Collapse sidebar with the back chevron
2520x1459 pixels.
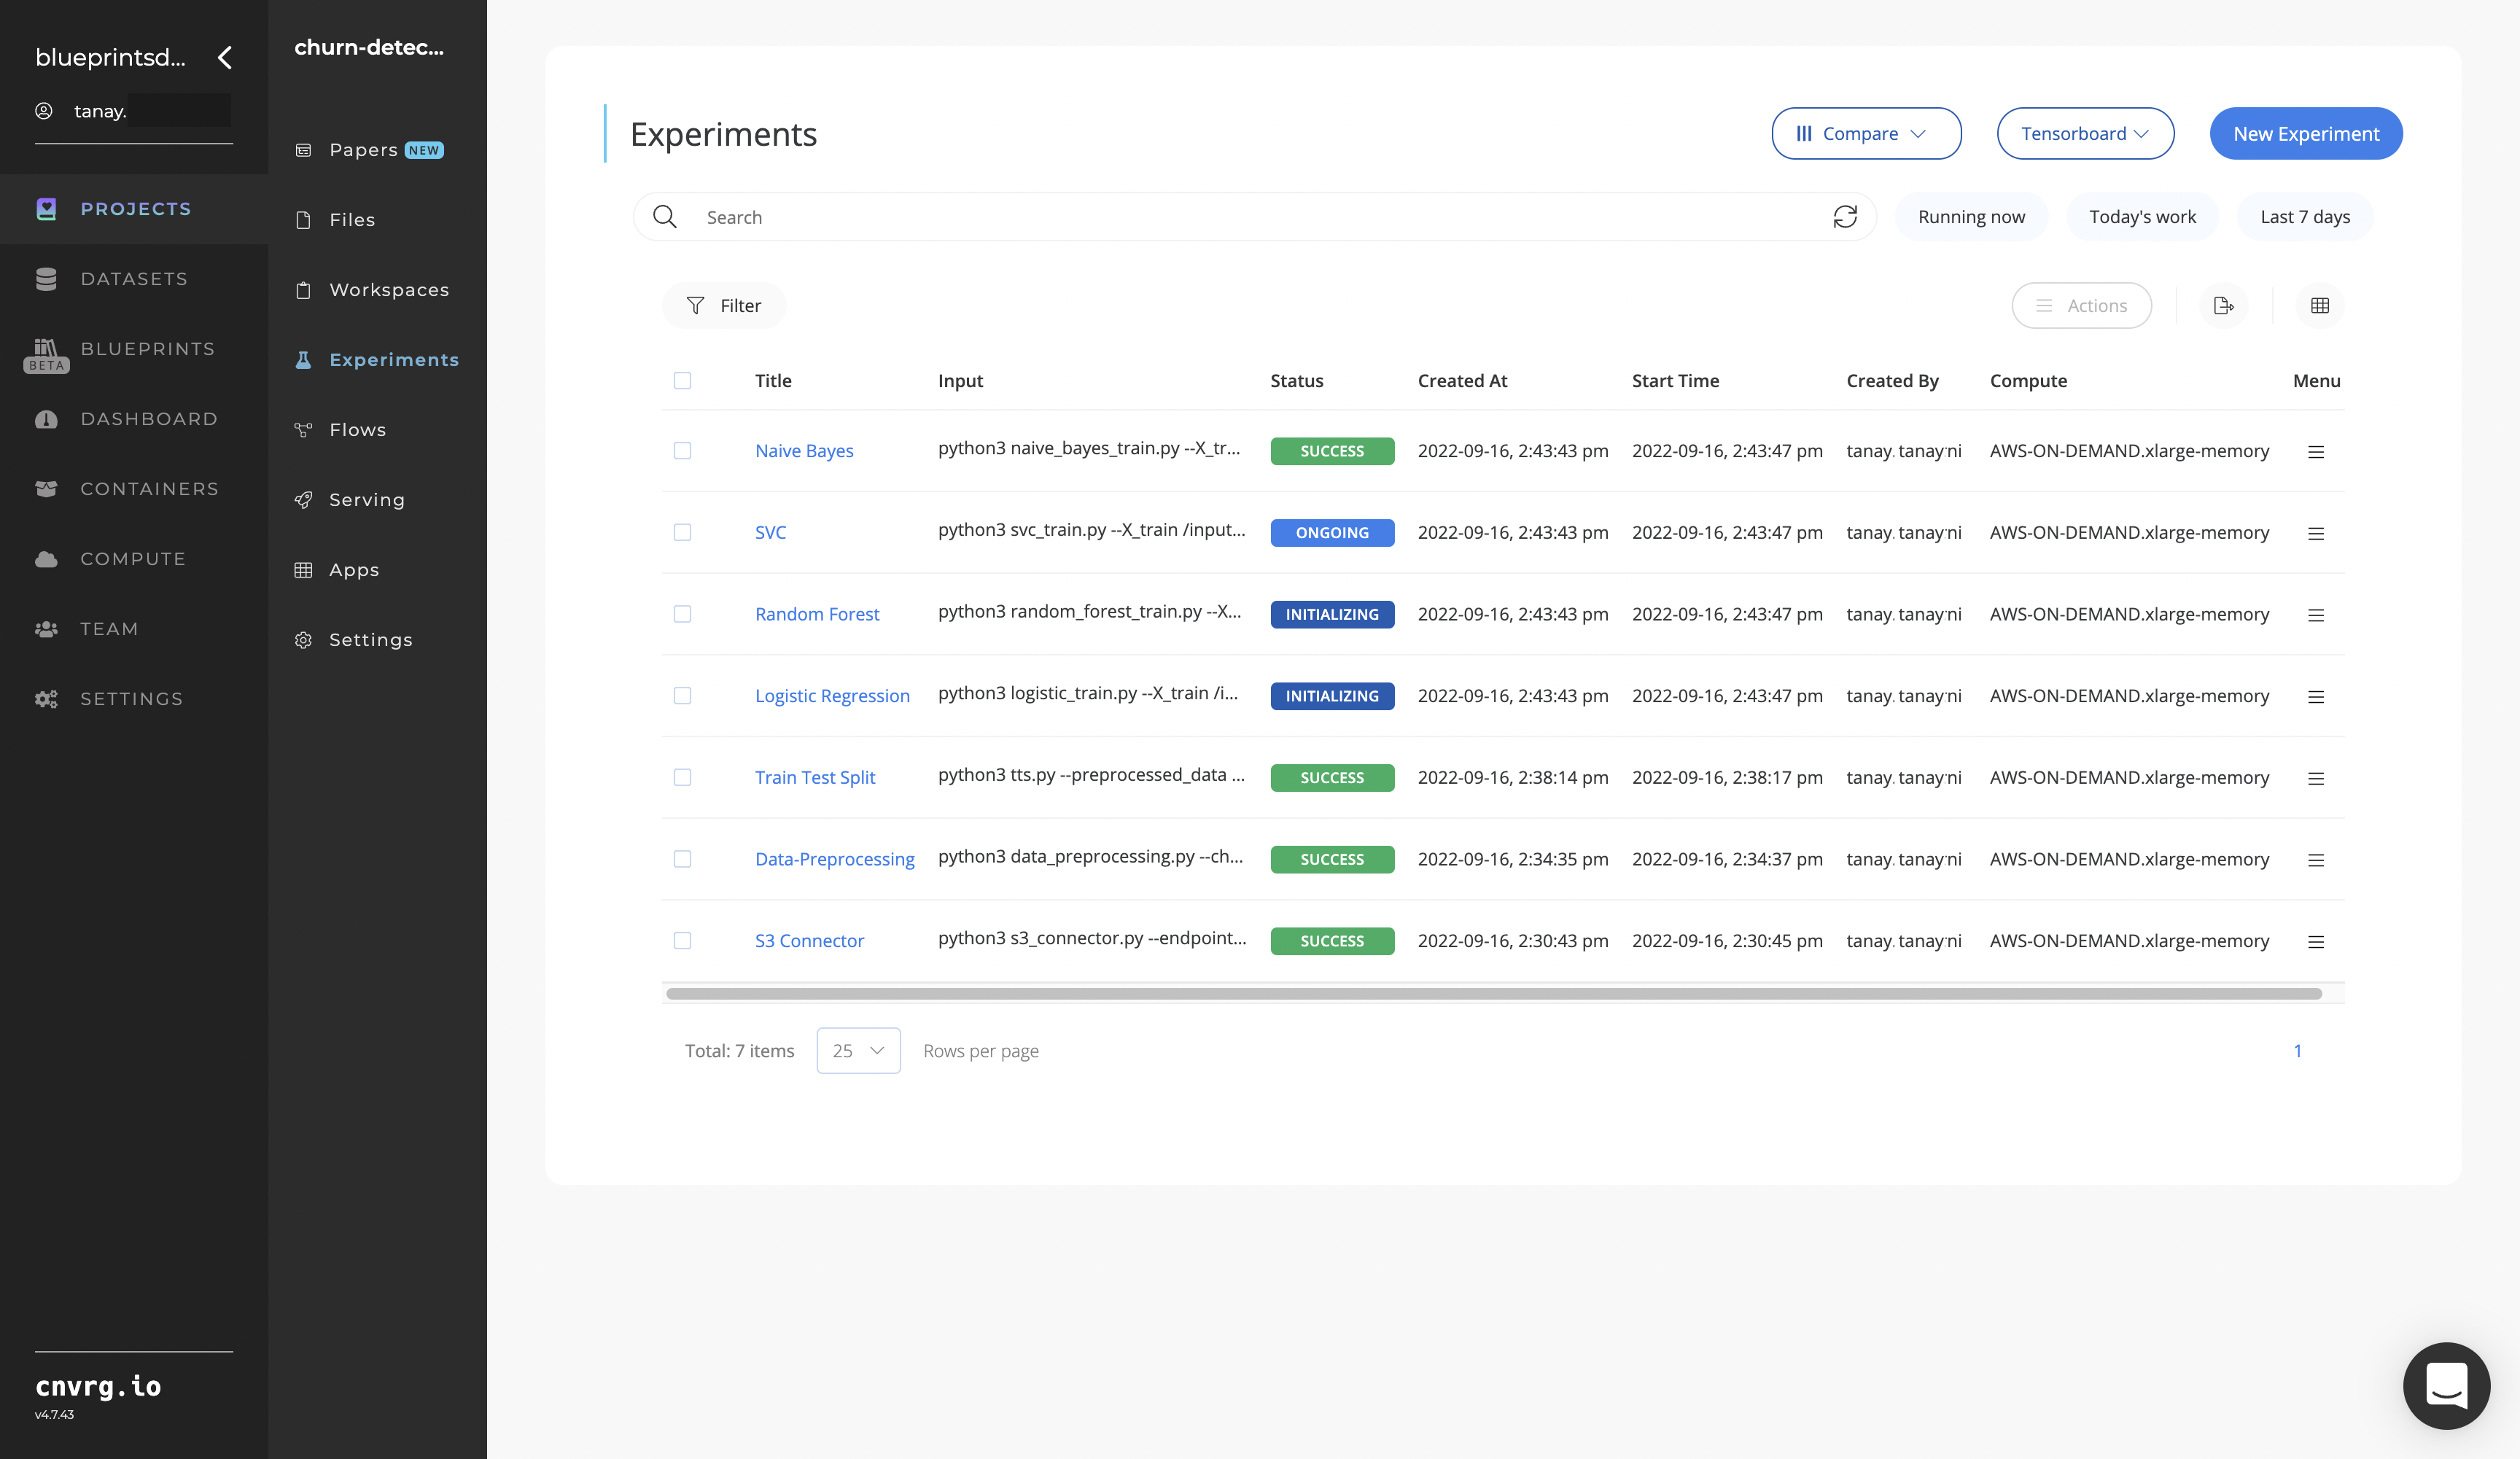pyautogui.click(x=225, y=58)
